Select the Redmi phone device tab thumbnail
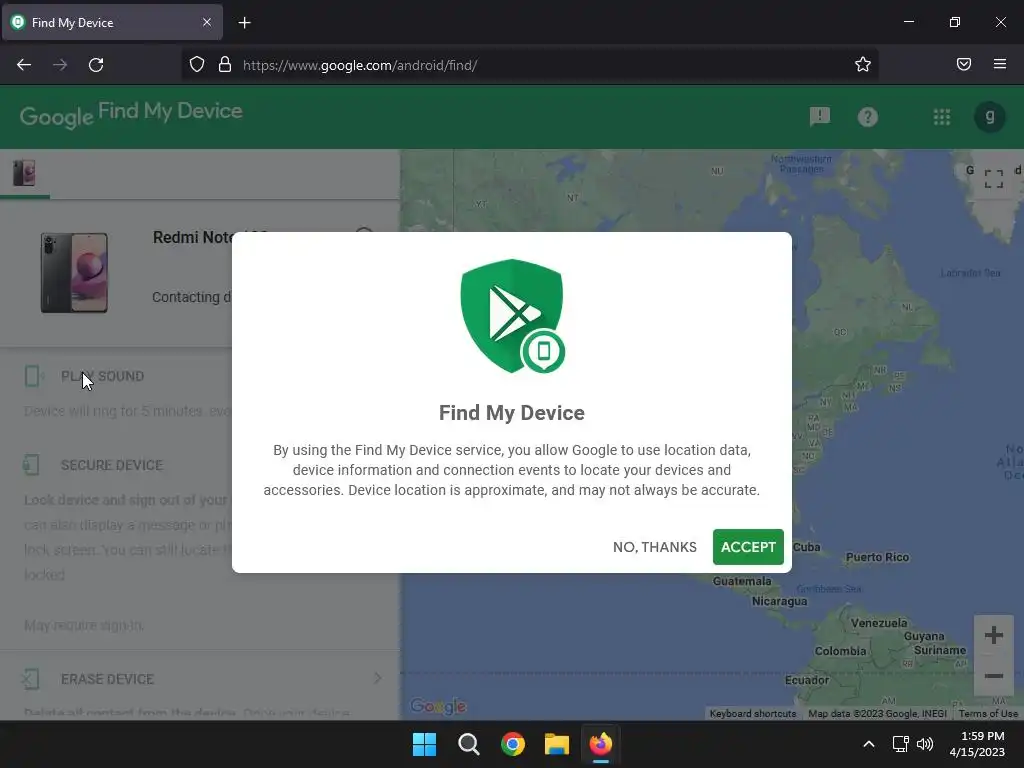 [x=24, y=173]
